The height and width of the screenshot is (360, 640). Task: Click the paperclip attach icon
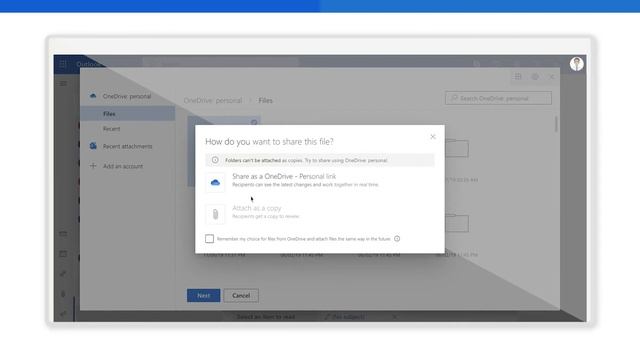(215, 214)
